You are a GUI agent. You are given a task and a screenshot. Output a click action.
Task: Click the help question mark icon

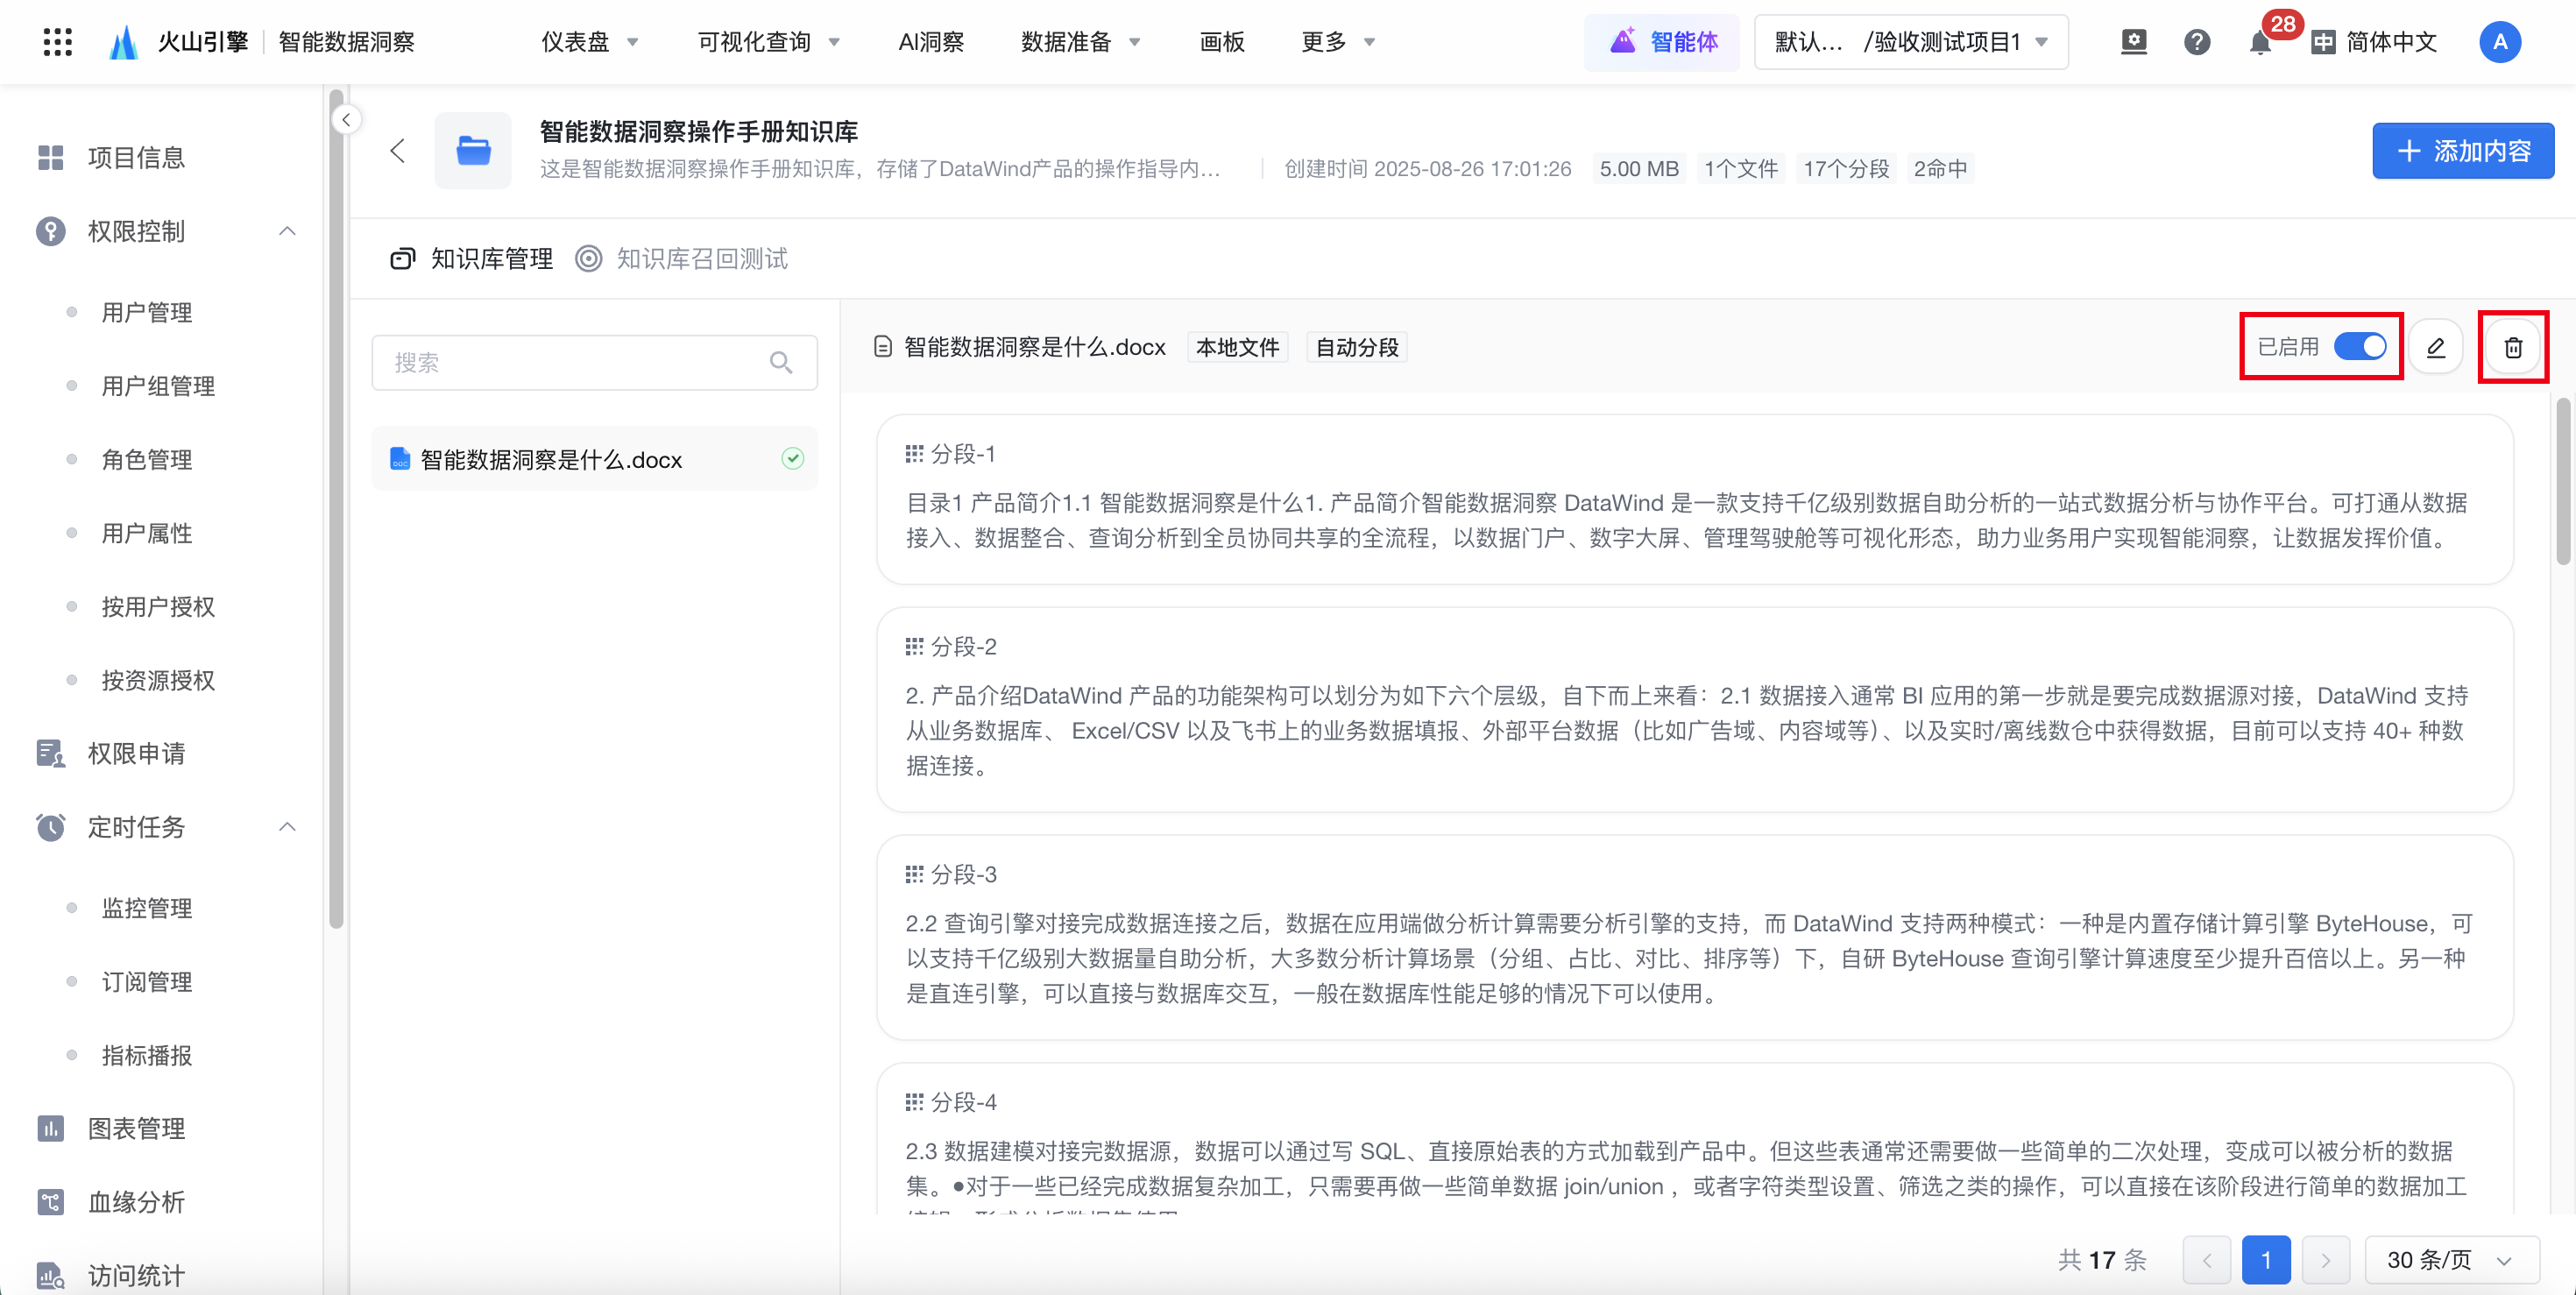pos(2197,42)
